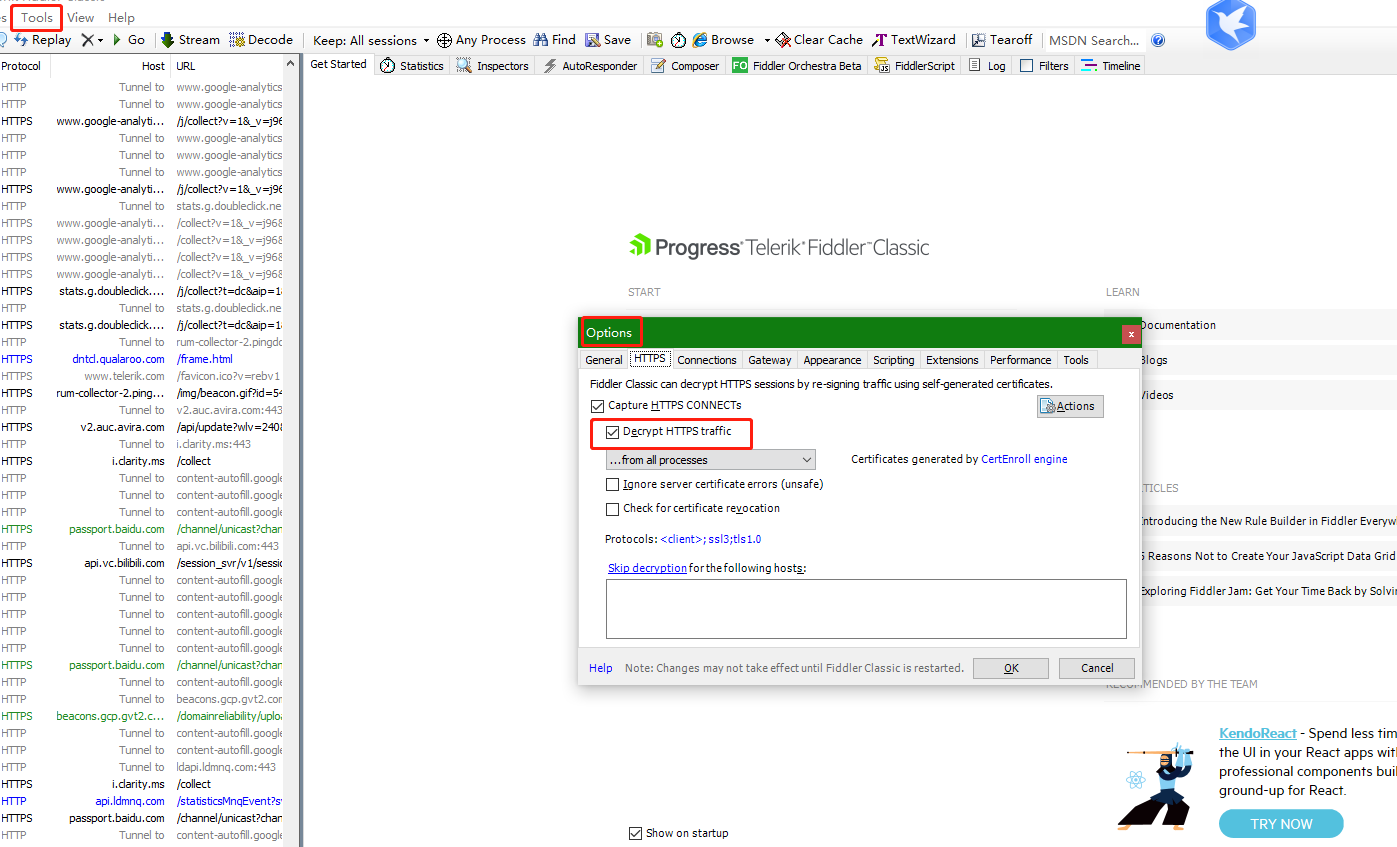Switch to Scripting tab in Options
Screen dimensions: 1397x847
[894, 360]
